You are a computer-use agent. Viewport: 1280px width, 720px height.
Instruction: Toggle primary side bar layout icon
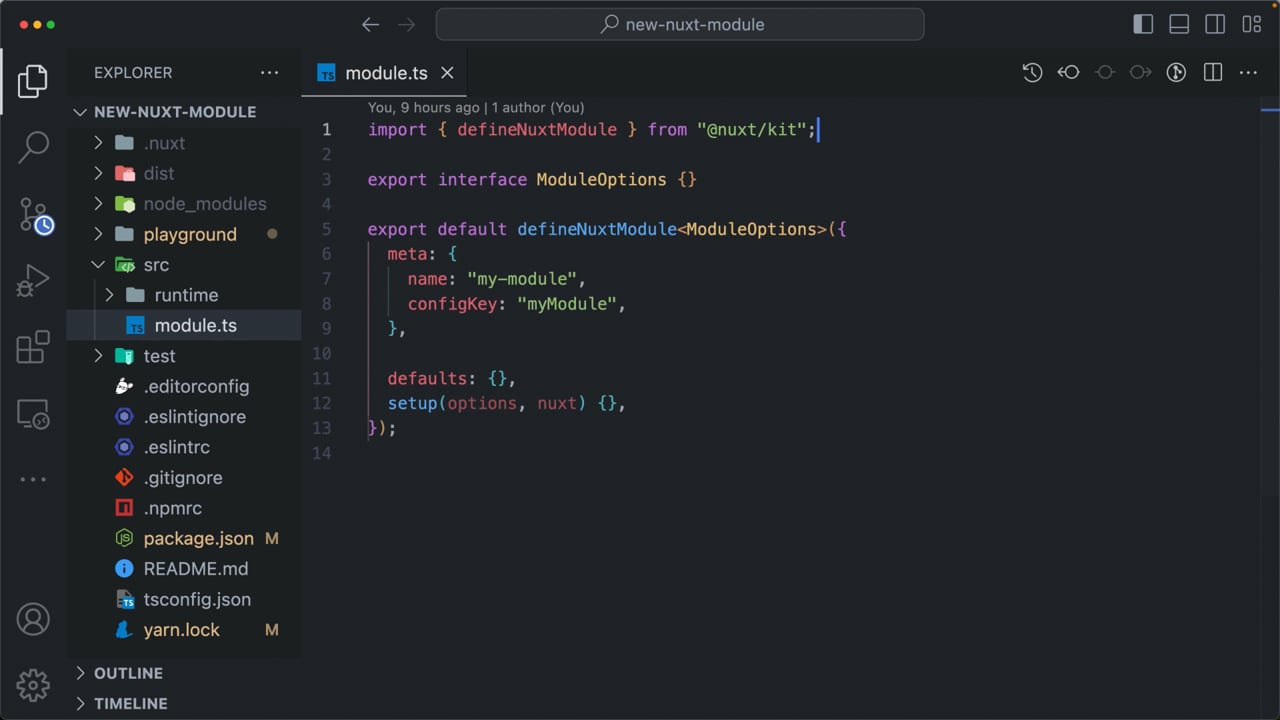pos(1143,24)
